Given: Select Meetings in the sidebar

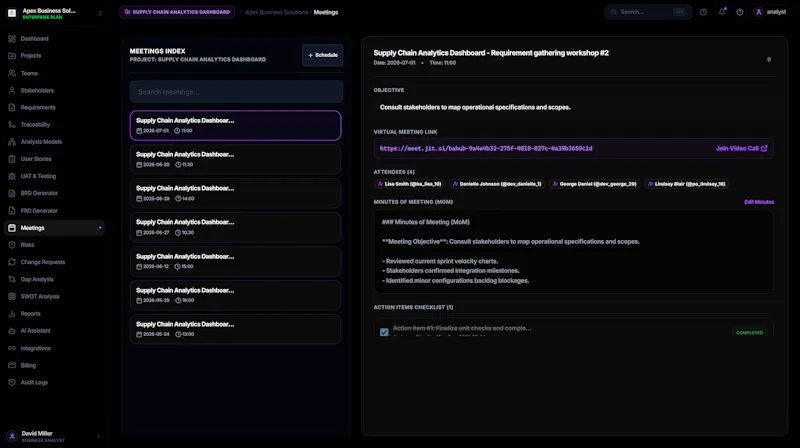Looking at the screenshot, I should (x=55, y=228).
